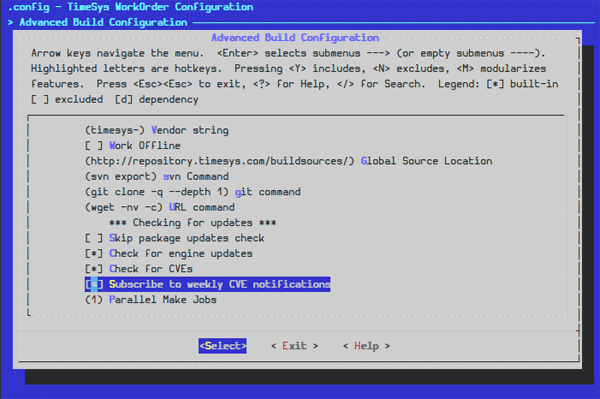Viewport: 600px width, 399px height.
Task: Click the '*** Checking for updates ***' text
Action: pyautogui.click(x=192, y=223)
